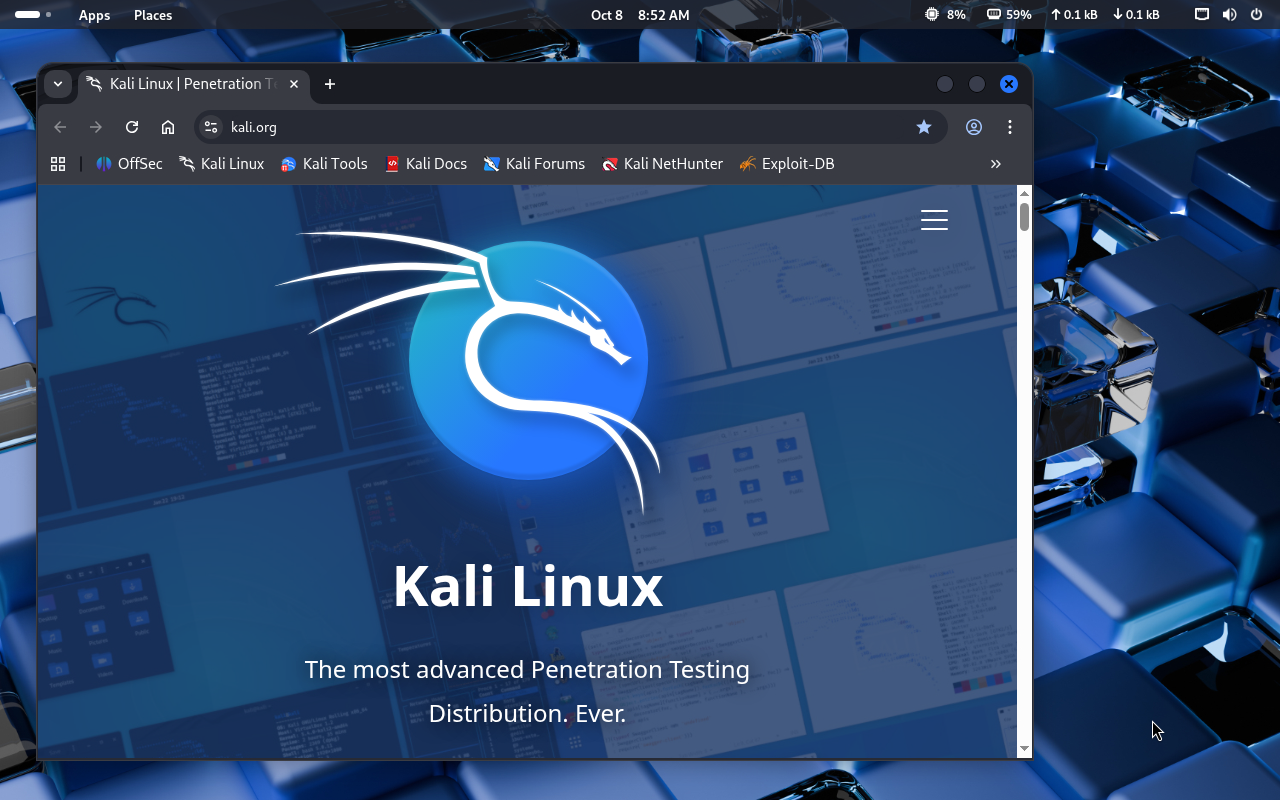The height and width of the screenshot is (800, 1280).
Task: Reload the kali.org page
Action: (132, 127)
